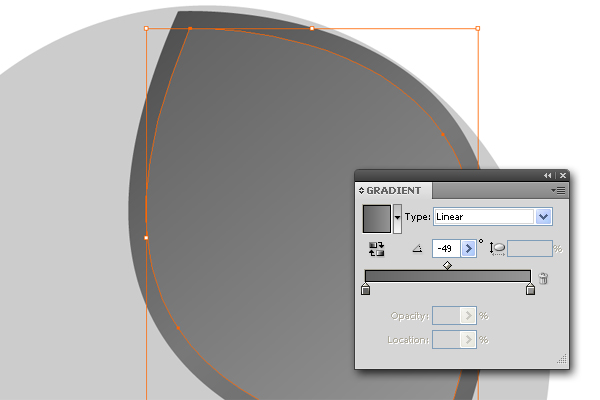Cycle the Gradient panel display via tab arrows

(361, 190)
